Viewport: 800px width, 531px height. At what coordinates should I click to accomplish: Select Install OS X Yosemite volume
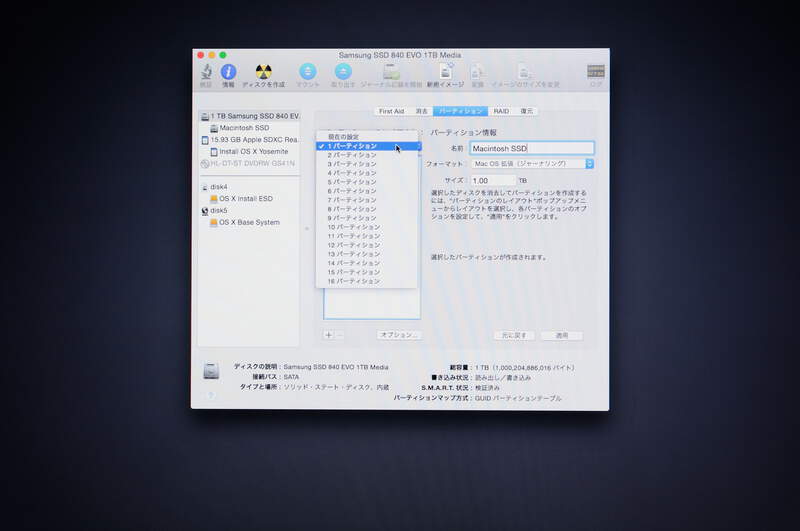point(249,151)
